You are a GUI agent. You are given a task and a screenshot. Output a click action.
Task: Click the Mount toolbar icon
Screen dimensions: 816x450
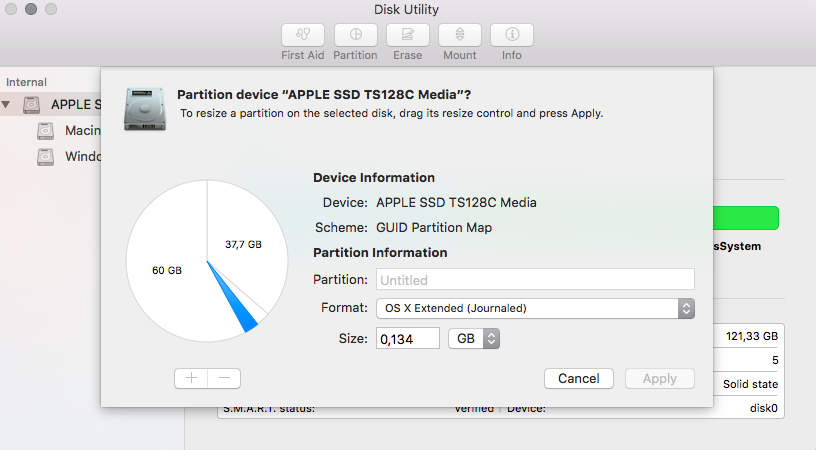tap(460, 34)
